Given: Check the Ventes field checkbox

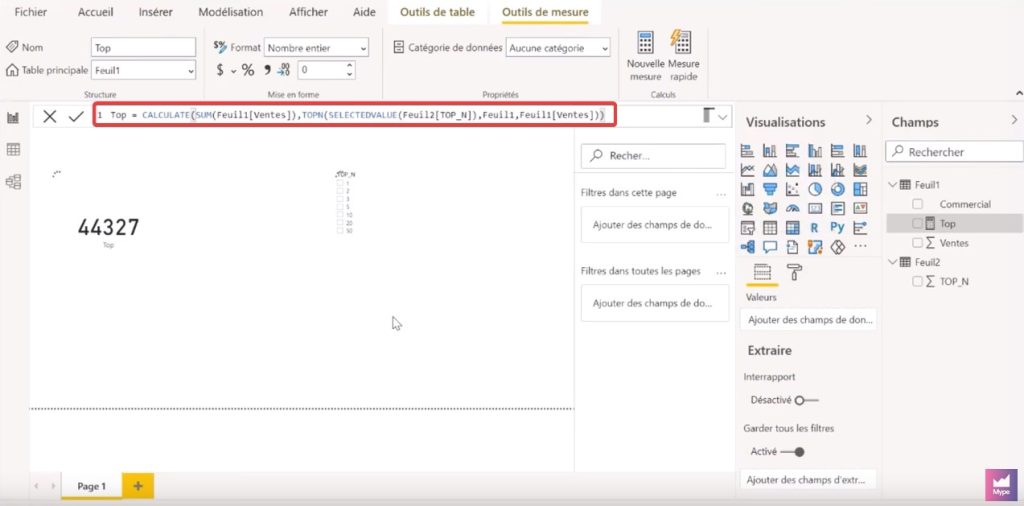Looking at the screenshot, I should coord(917,243).
